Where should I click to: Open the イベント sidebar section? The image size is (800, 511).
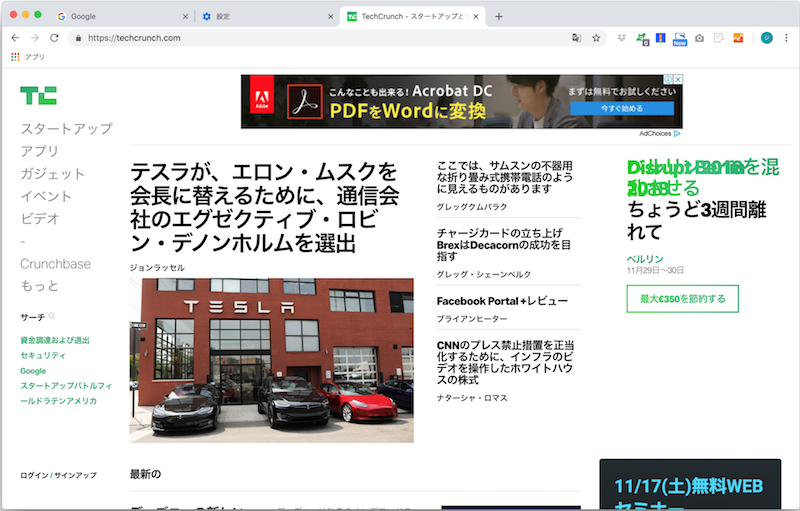tap(46, 196)
